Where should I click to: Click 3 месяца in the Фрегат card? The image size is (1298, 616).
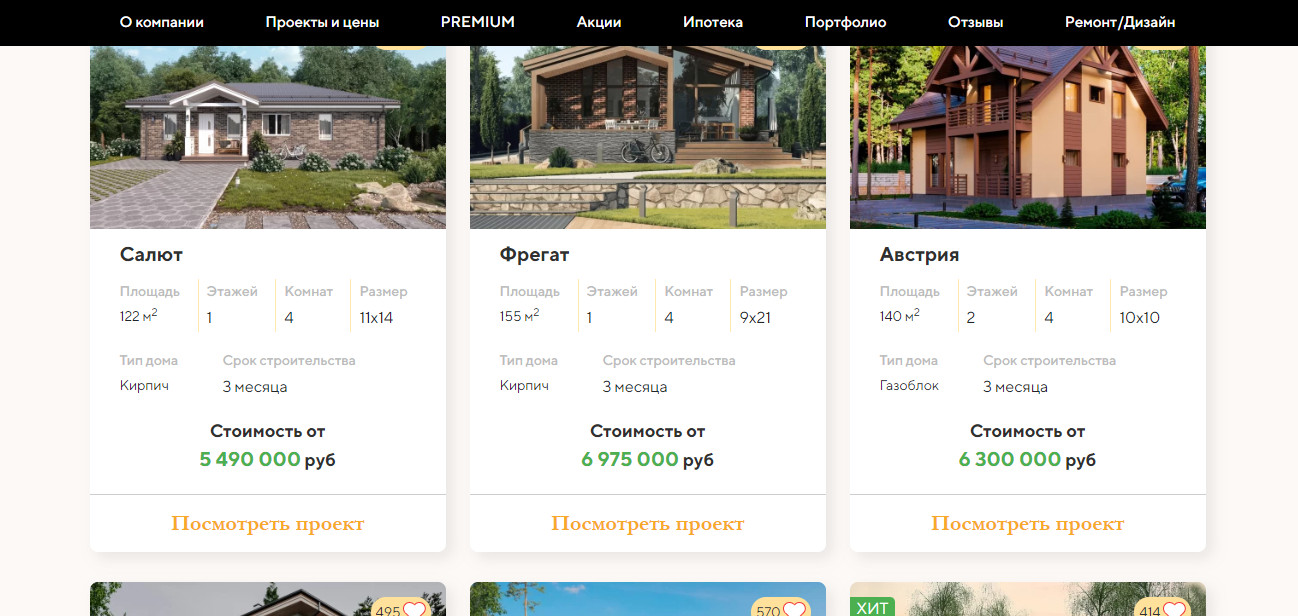(635, 387)
